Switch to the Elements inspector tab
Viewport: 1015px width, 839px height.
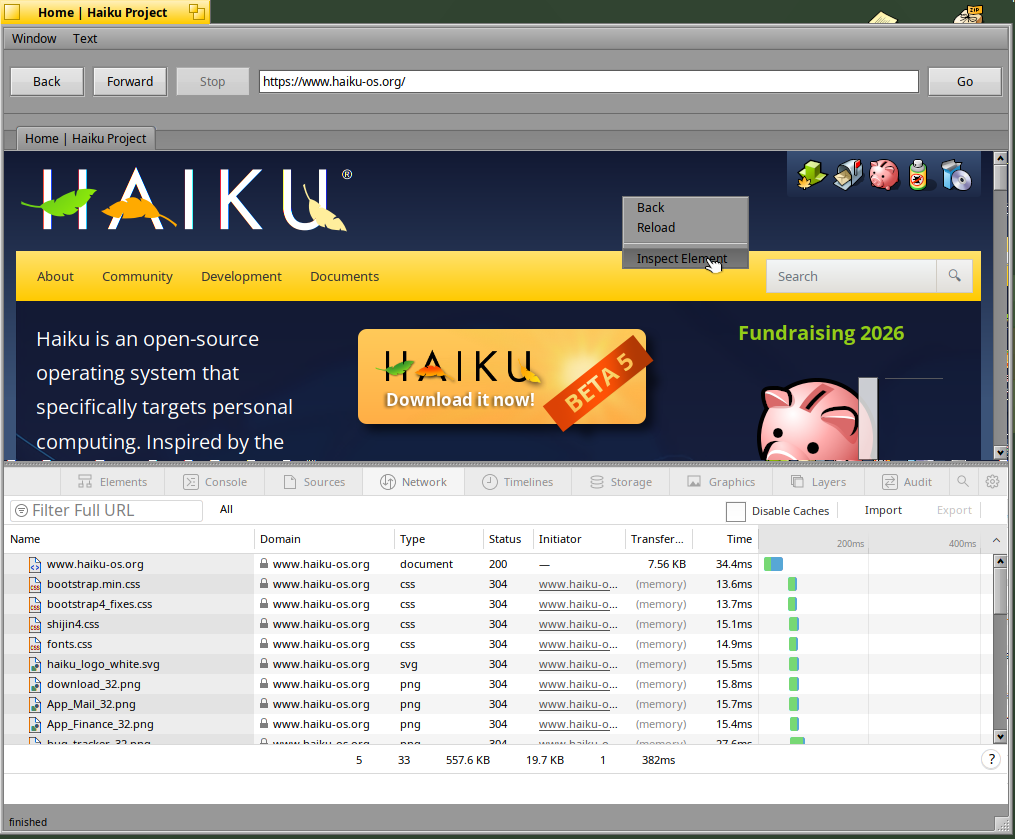tap(113, 482)
